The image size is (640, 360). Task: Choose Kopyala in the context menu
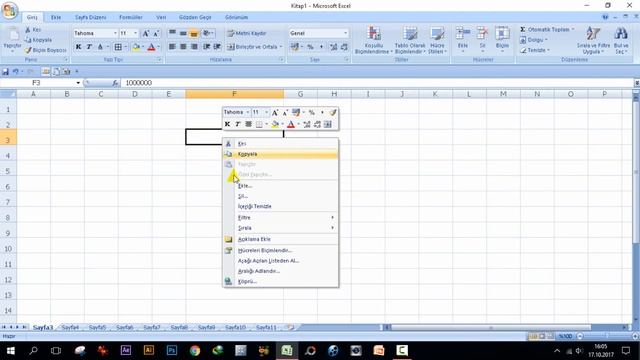point(281,154)
